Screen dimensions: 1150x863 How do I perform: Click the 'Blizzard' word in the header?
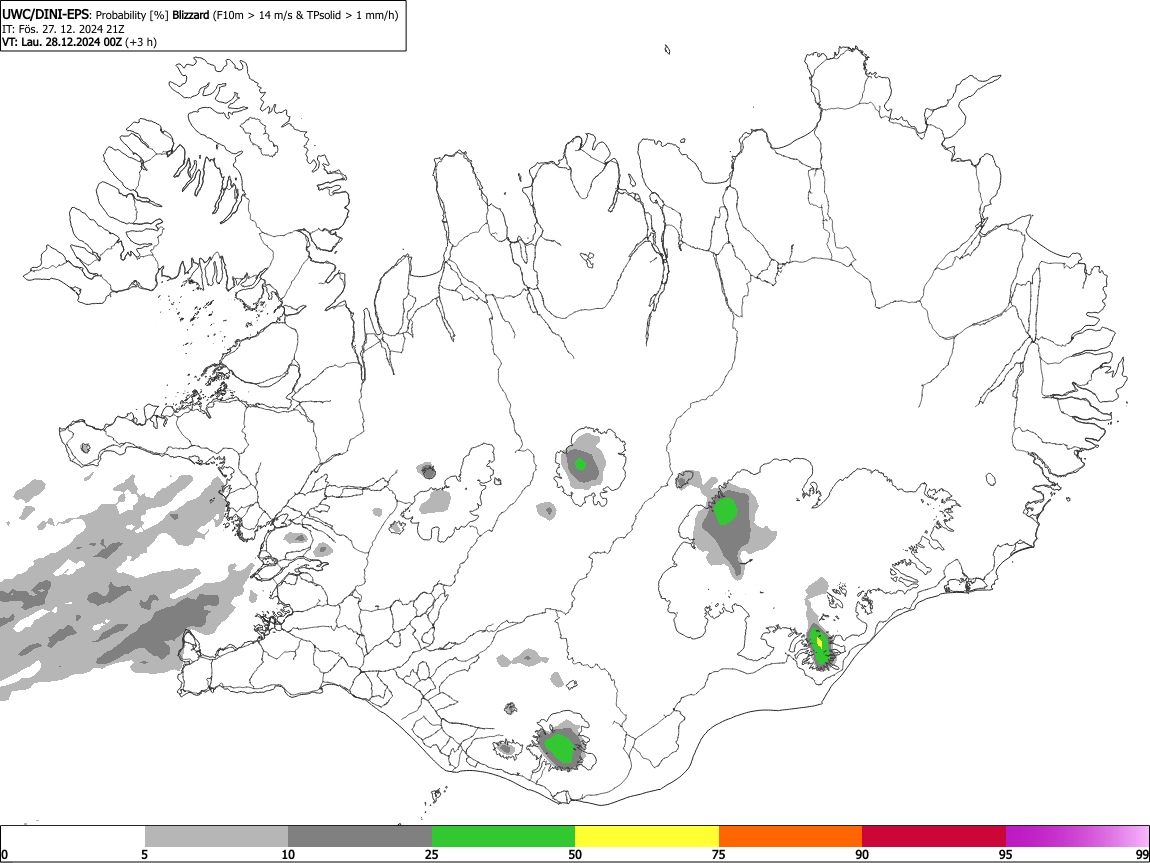pyautogui.click(x=191, y=15)
